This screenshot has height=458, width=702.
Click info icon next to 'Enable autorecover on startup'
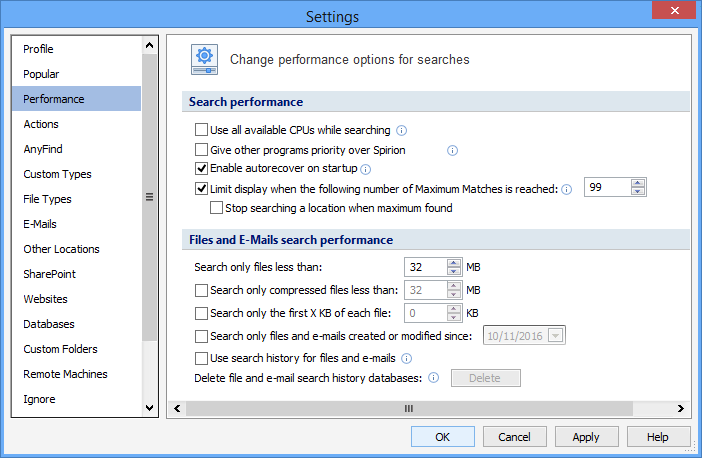pyautogui.click(x=365, y=169)
